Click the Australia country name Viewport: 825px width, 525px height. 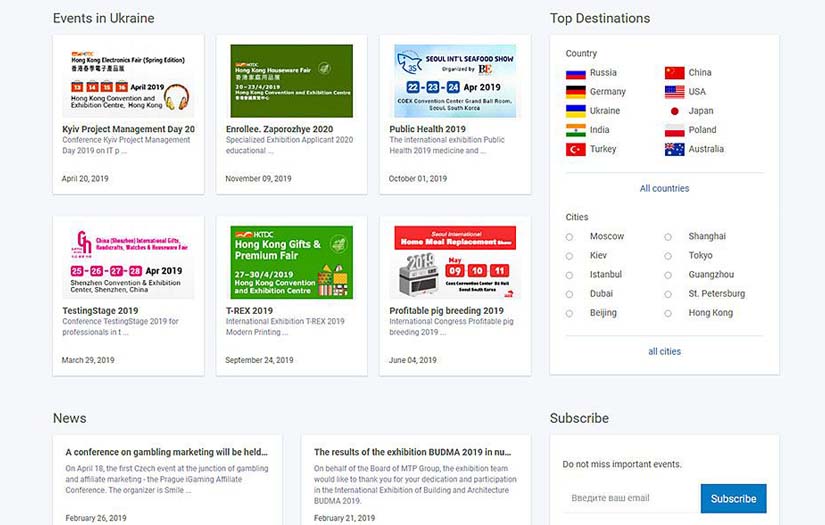pyautogui.click(x=706, y=149)
